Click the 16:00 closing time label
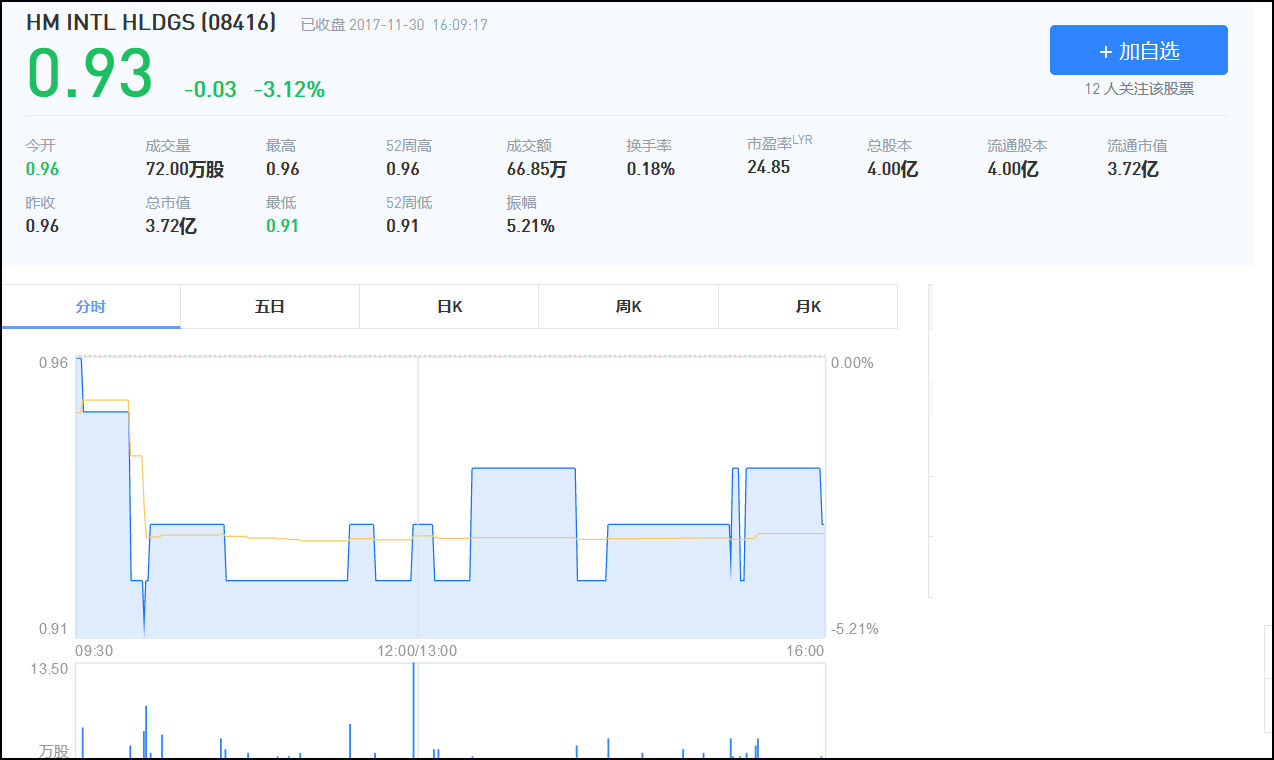 click(x=805, y=651)
